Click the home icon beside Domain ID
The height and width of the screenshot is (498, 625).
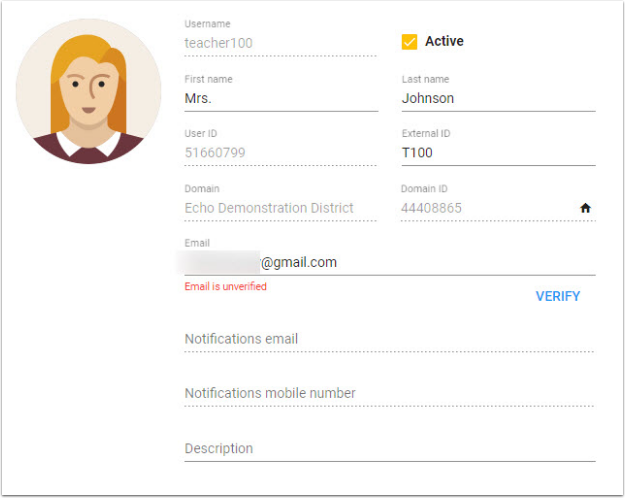pyautogui.click(x=585, y=208)
